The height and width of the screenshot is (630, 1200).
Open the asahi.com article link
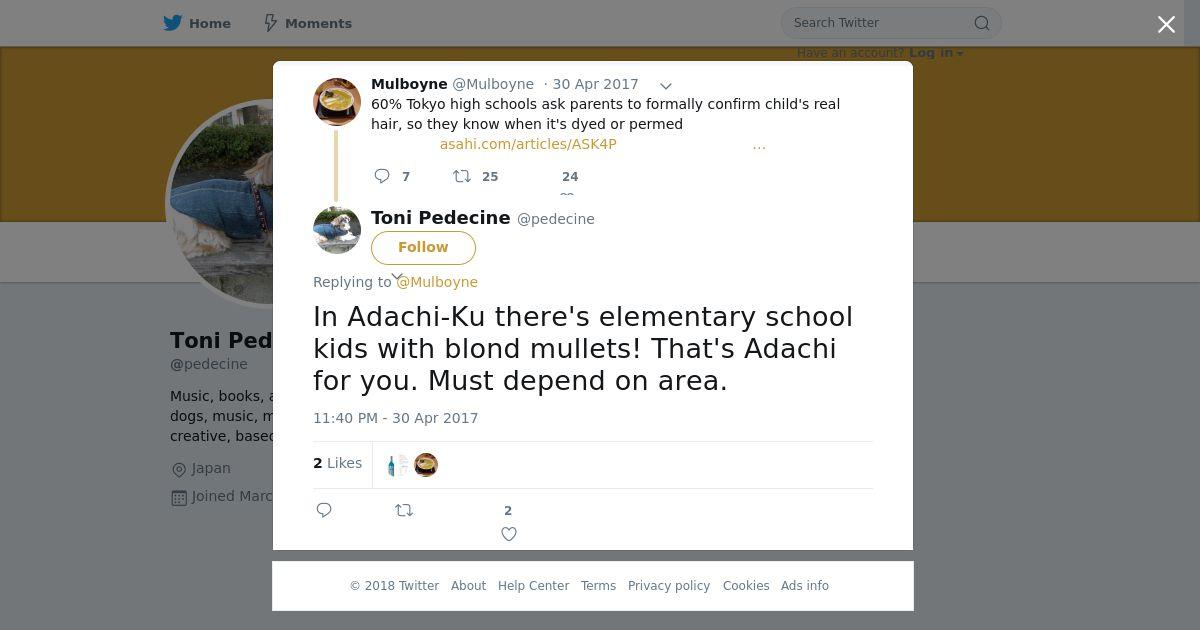[528, 144]
